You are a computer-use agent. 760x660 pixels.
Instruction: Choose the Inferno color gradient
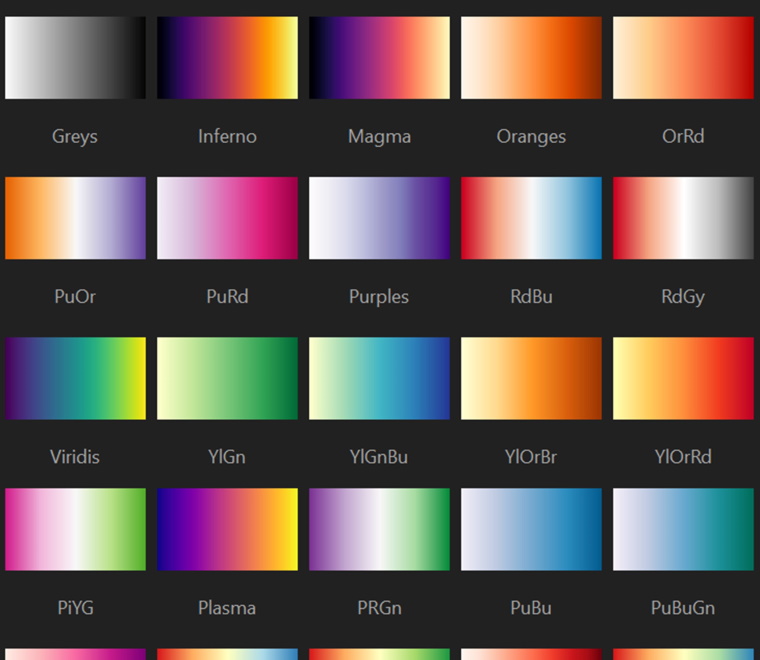click(x=227, y=58)
